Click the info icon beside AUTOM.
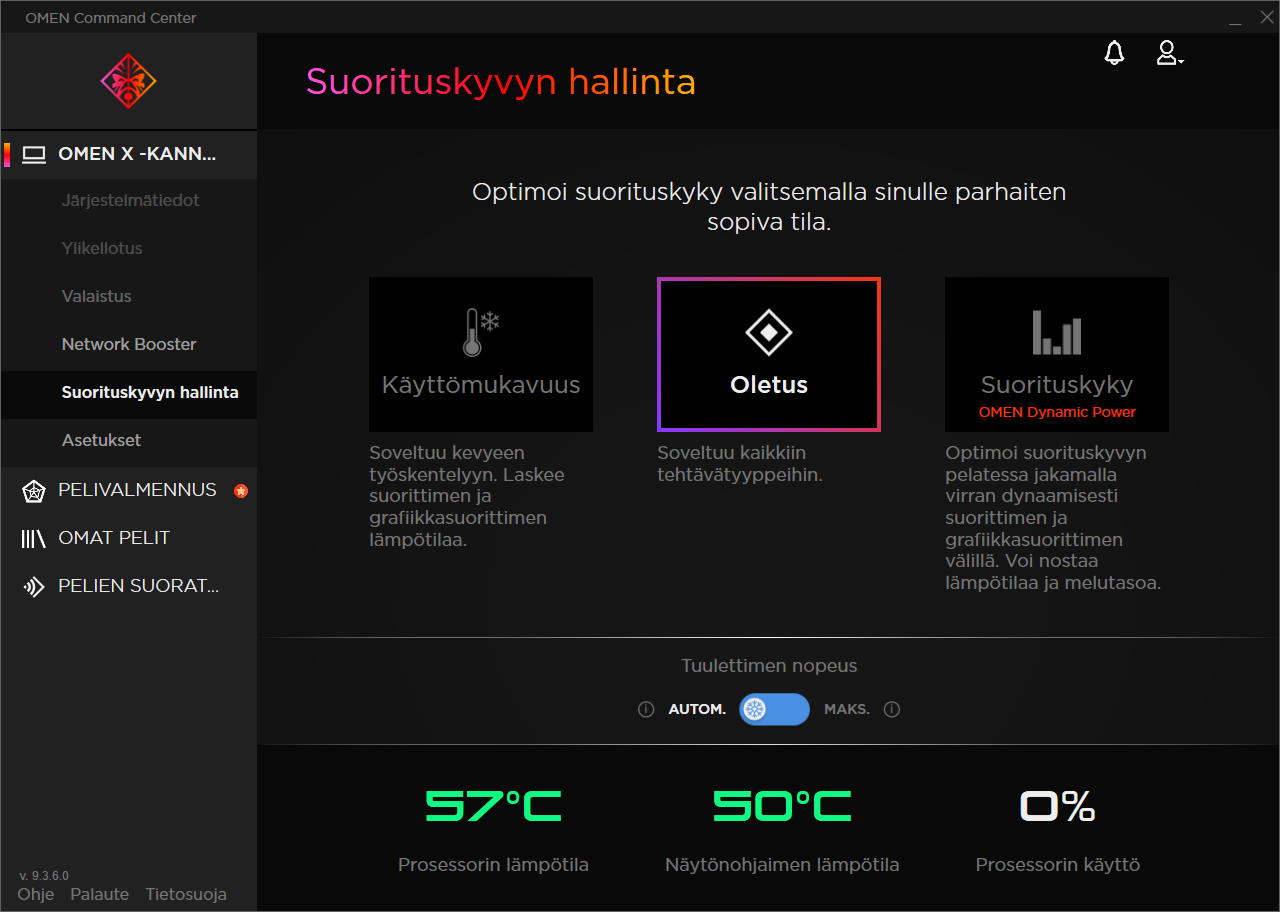Image resolution: width=1280 pixels, height=912 pixels. pos(646,709)
